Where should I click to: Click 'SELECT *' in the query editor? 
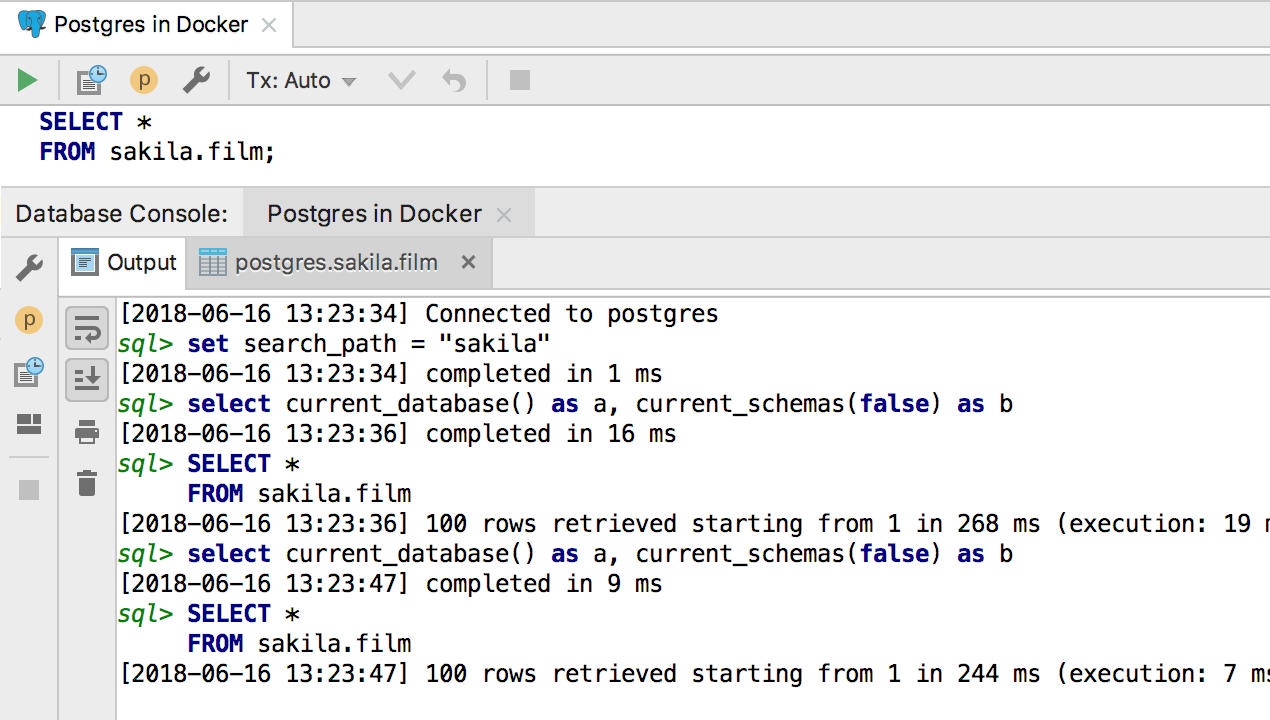click(96, 122)
